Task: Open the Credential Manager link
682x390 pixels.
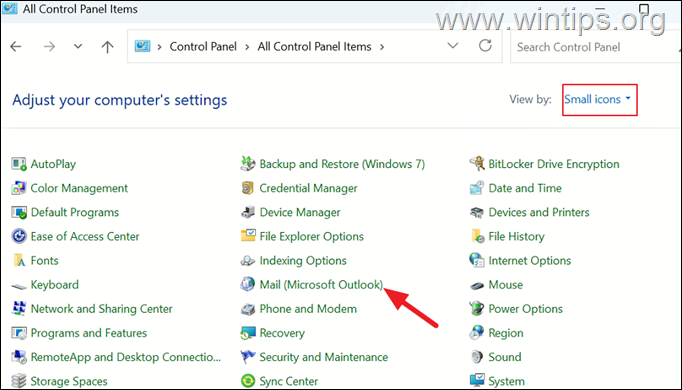Action: 308,188
